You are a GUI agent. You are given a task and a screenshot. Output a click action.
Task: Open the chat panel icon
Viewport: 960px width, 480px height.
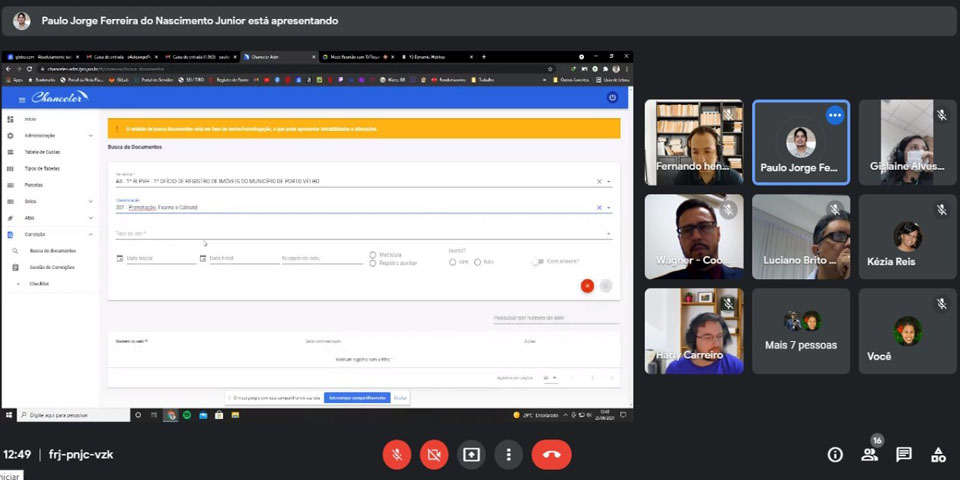click(904, 454)
